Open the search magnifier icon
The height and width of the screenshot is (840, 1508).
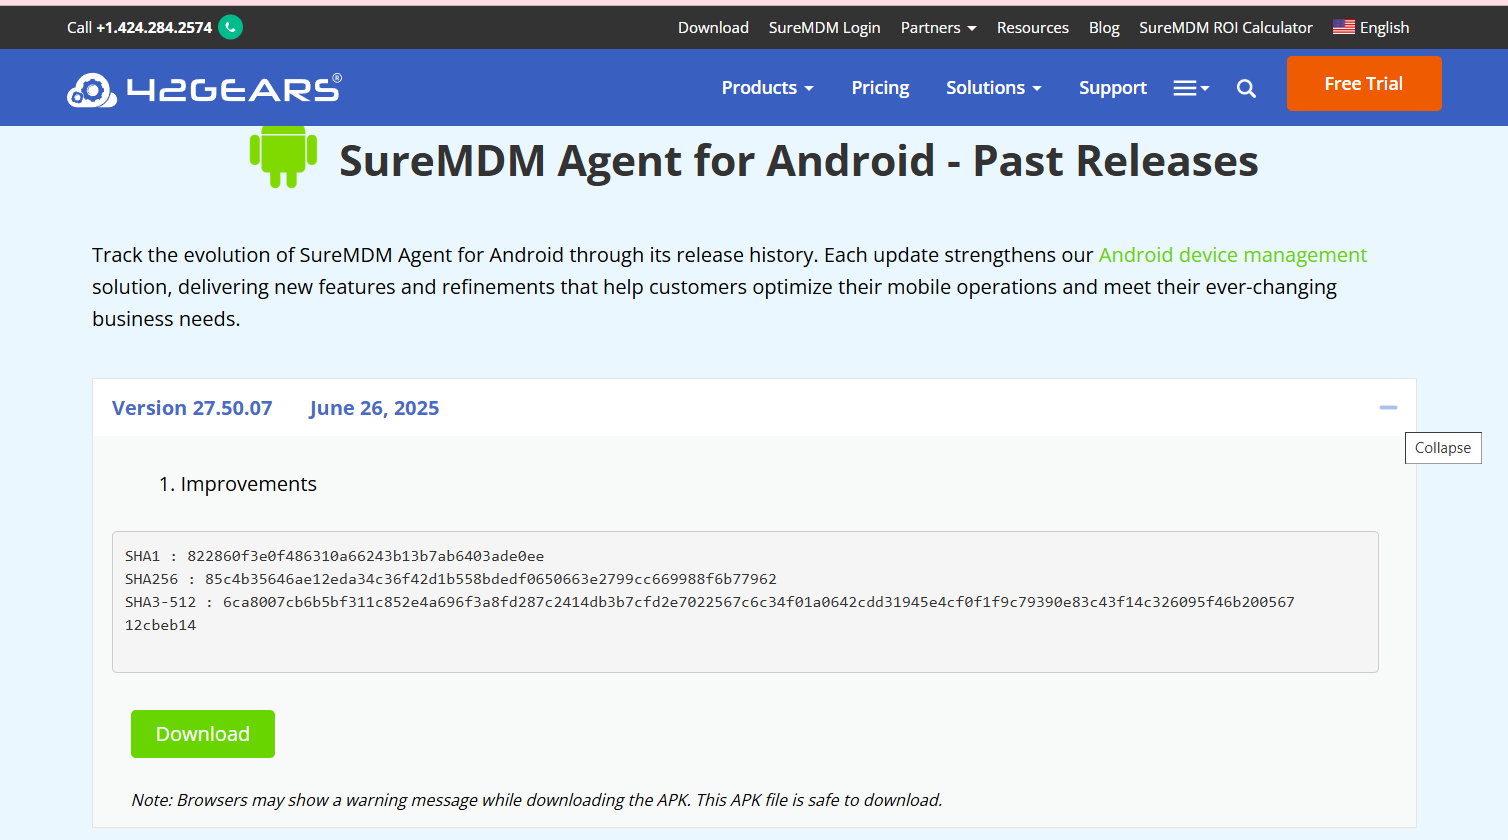[x=1246, y=88]
